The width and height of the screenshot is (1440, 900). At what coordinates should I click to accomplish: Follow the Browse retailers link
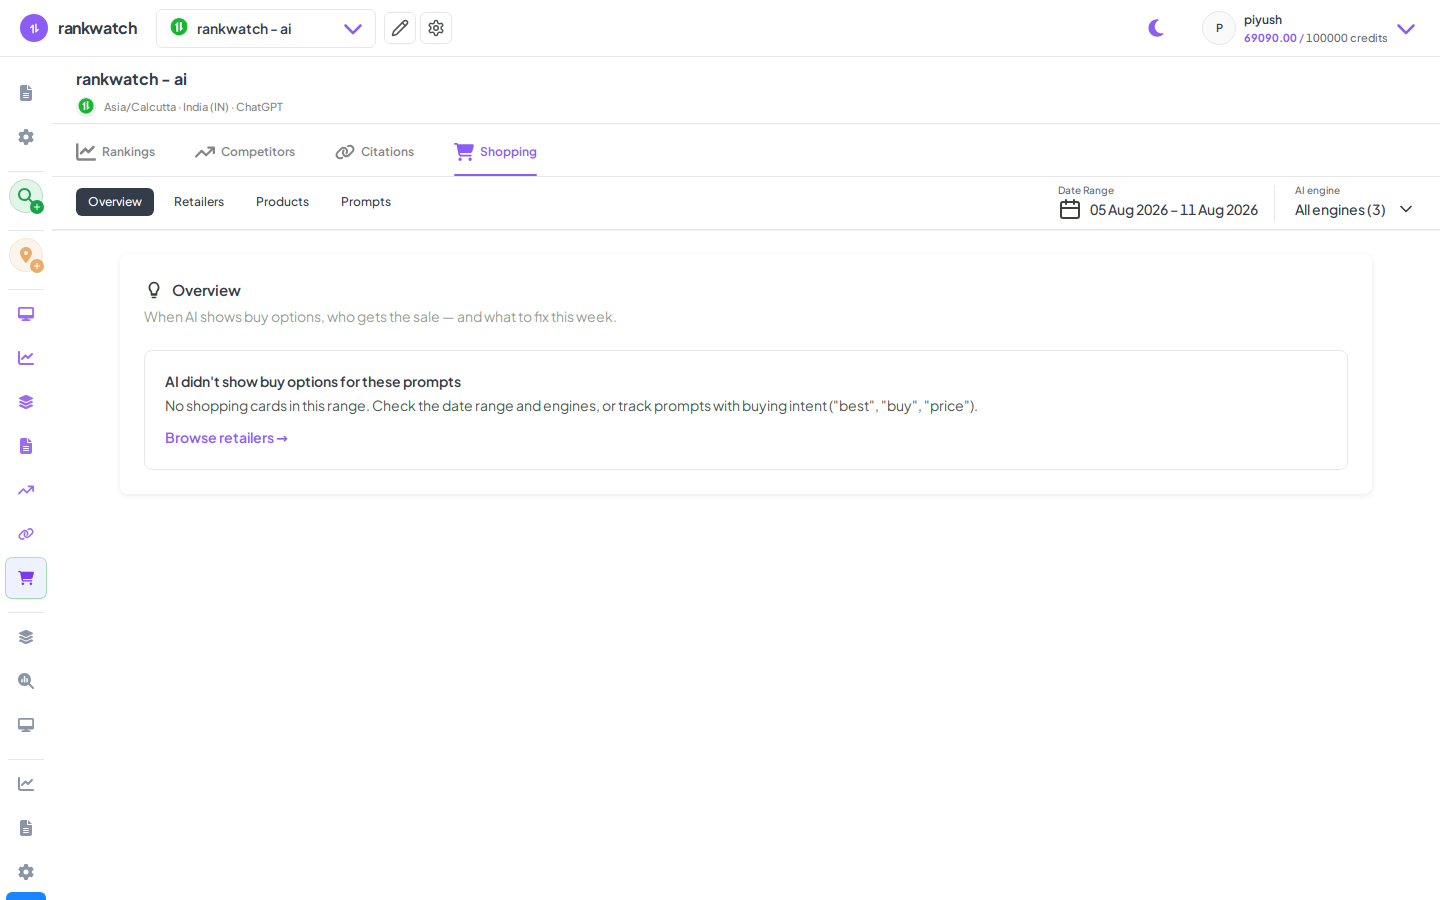pyautogui.click(x=226, y=438)
